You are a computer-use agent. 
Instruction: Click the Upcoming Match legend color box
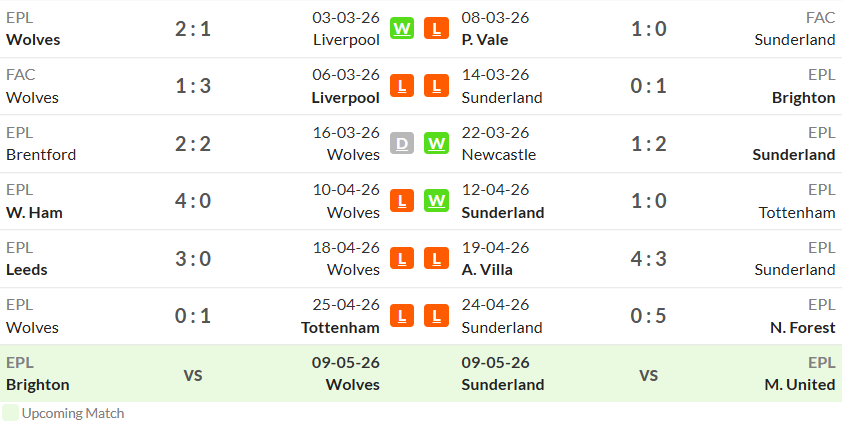click(10, 413)
